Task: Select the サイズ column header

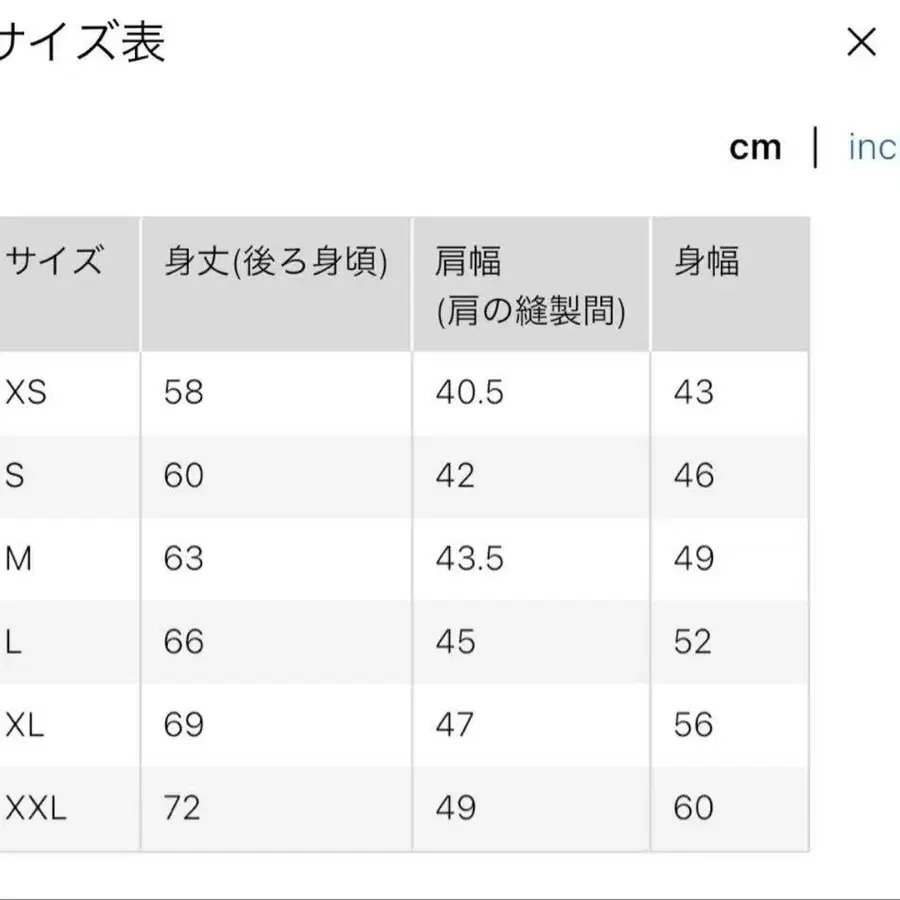Action: click(x=52, y=262)
